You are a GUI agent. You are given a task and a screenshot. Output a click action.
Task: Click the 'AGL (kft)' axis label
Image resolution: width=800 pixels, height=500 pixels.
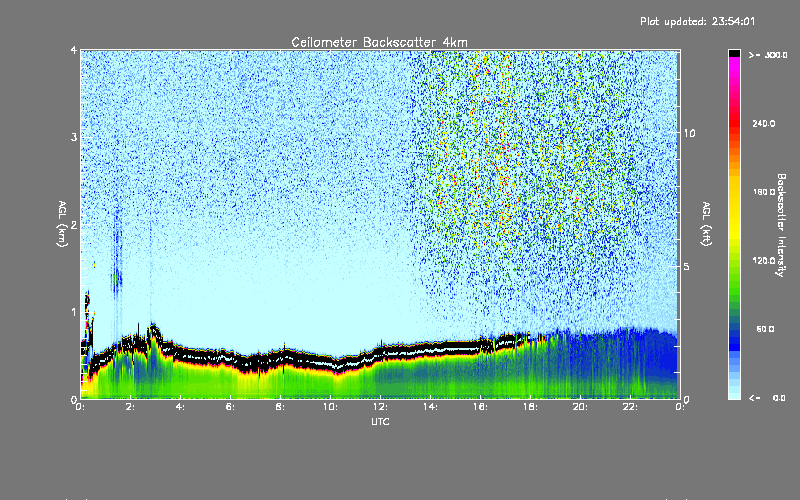pyautogui.click(x=707, y=224)
